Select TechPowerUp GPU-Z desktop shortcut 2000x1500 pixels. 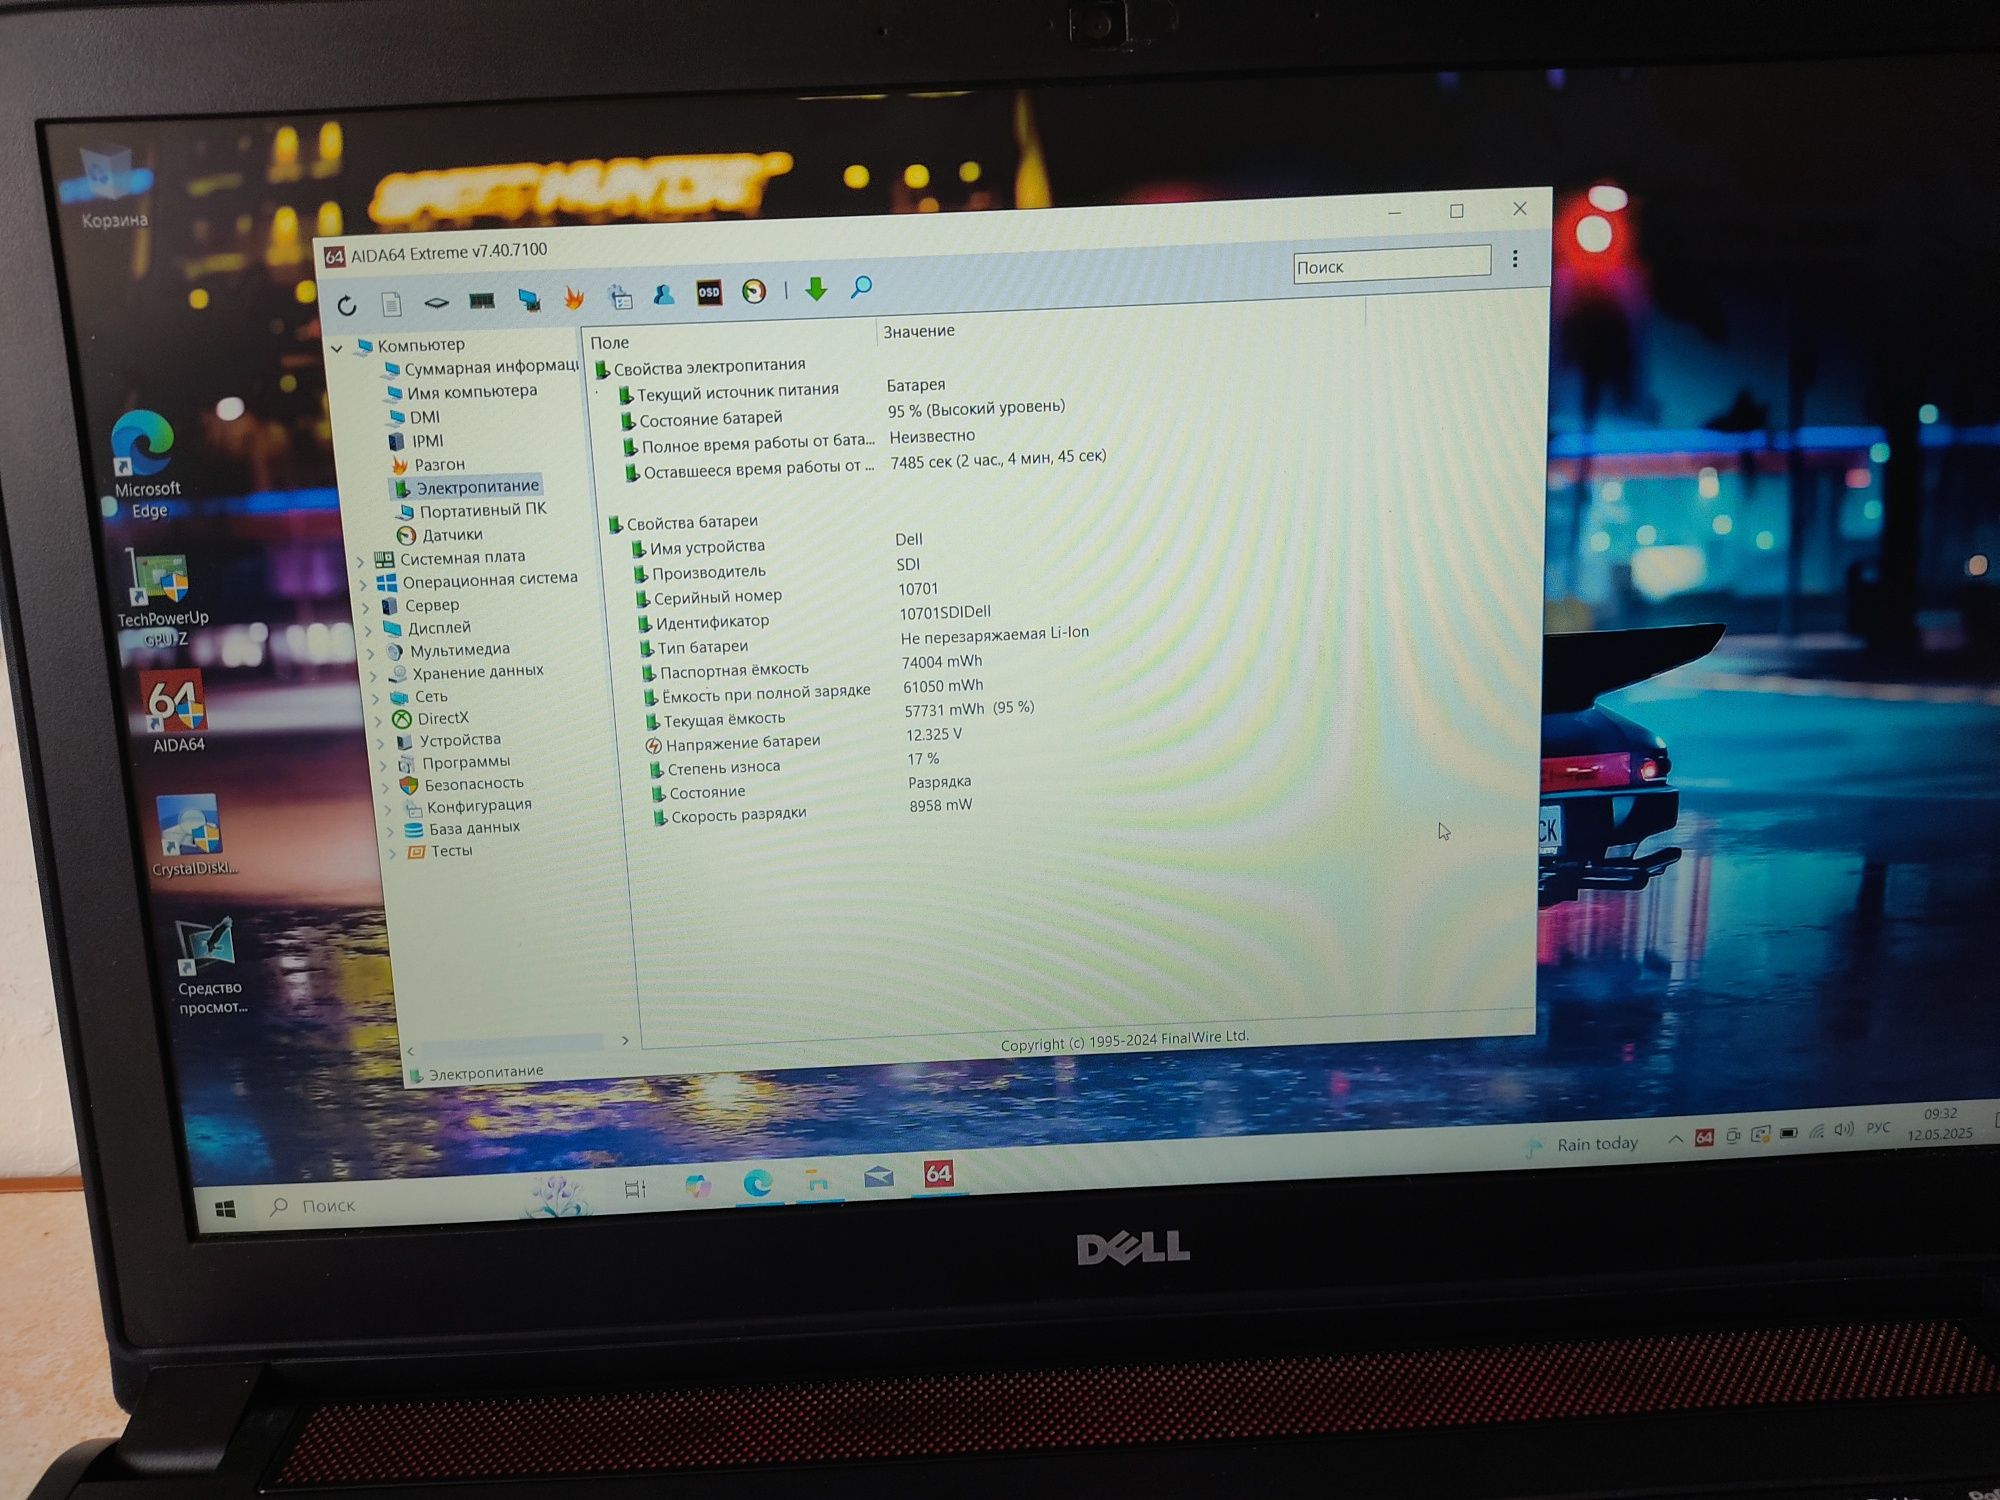point(162,600)
